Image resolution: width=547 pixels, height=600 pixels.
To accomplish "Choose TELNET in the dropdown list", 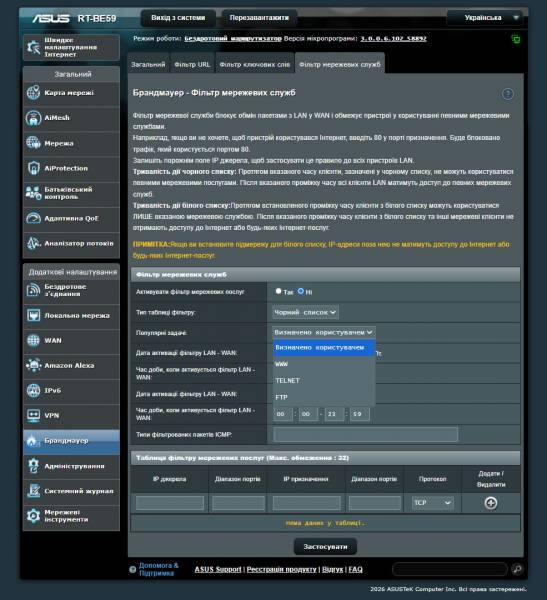I will pos(324,381).
